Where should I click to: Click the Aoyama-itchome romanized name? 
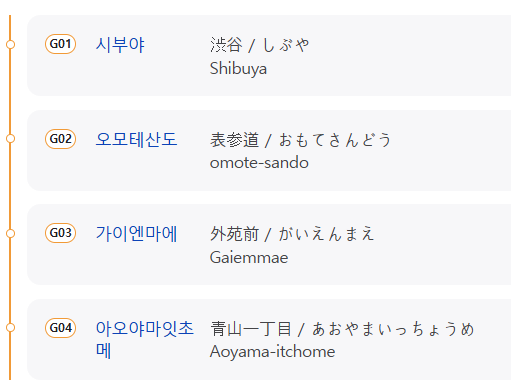tap(273, 352)
